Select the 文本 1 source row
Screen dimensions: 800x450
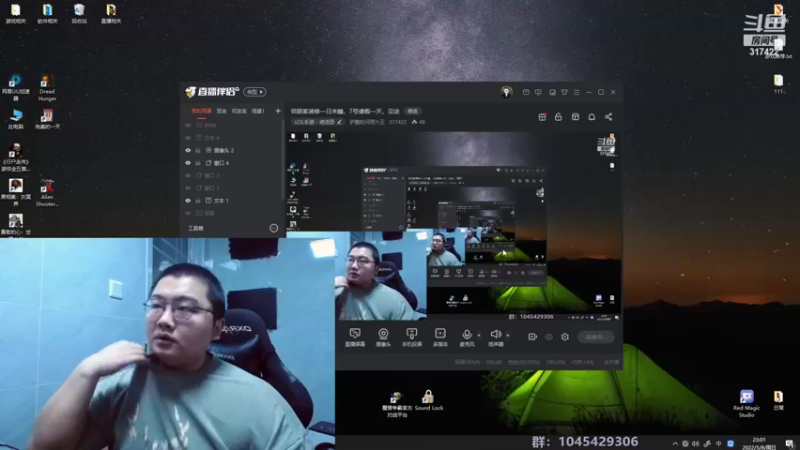pyautogui.click(x=232, y=201)
